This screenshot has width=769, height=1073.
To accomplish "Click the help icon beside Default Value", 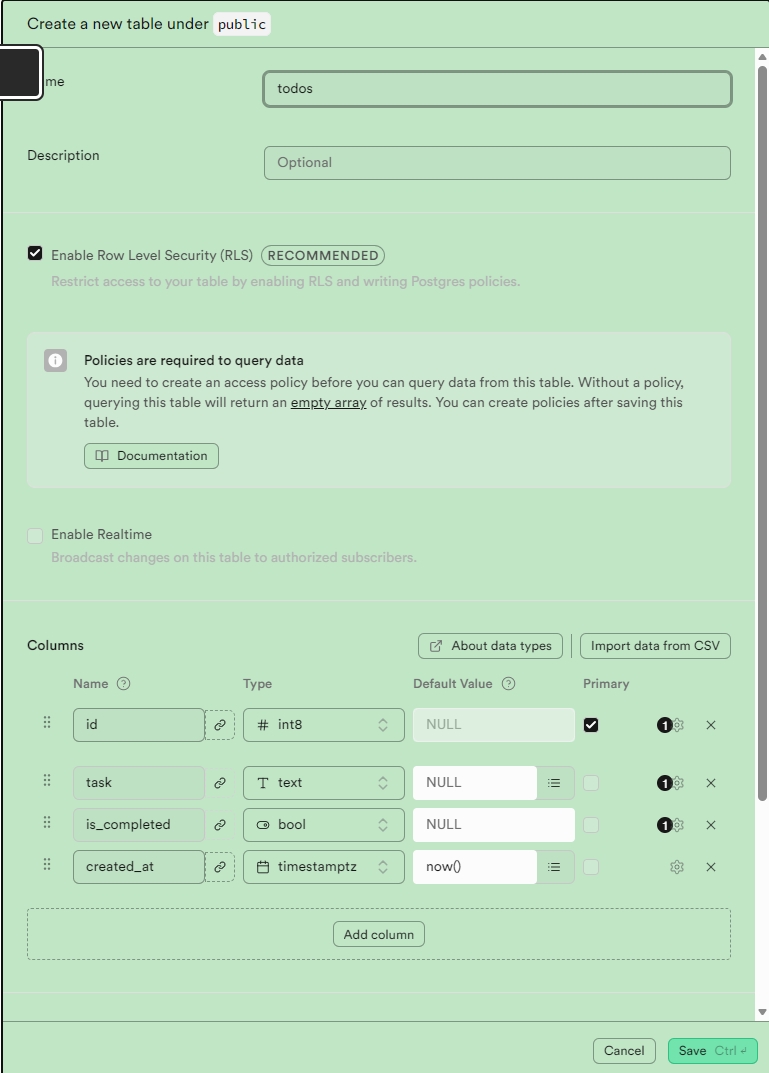I will 508,684.
